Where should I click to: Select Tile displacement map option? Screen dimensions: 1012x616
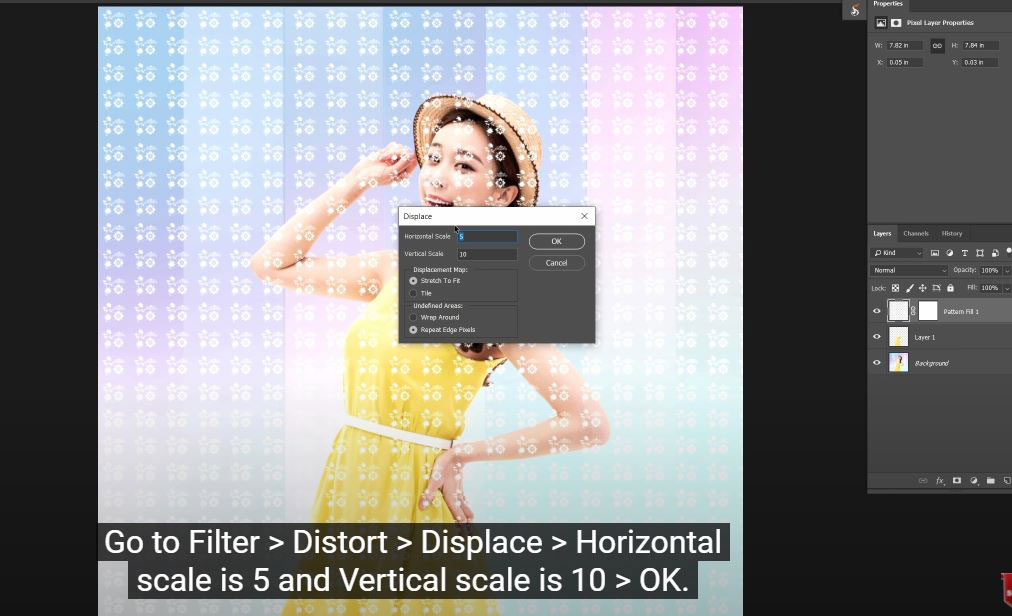[414, 293]
